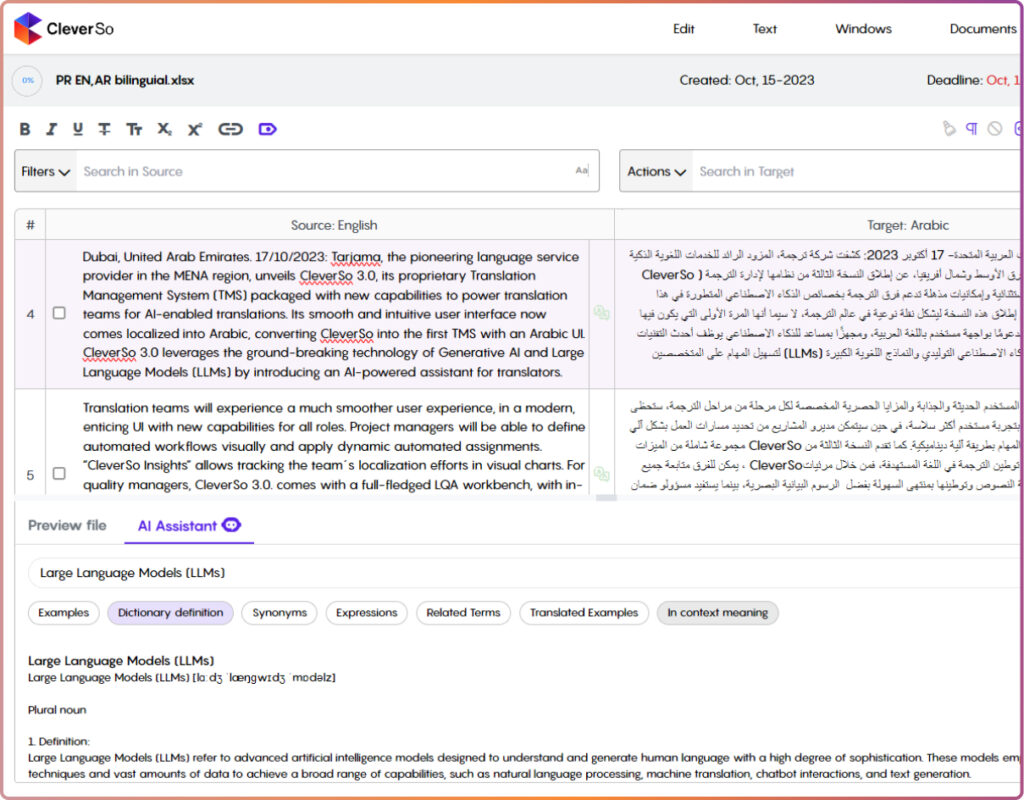Viewport: 1024px width, 800px height.
Task: Apply underline formatting
Action: tap(77, 129)
